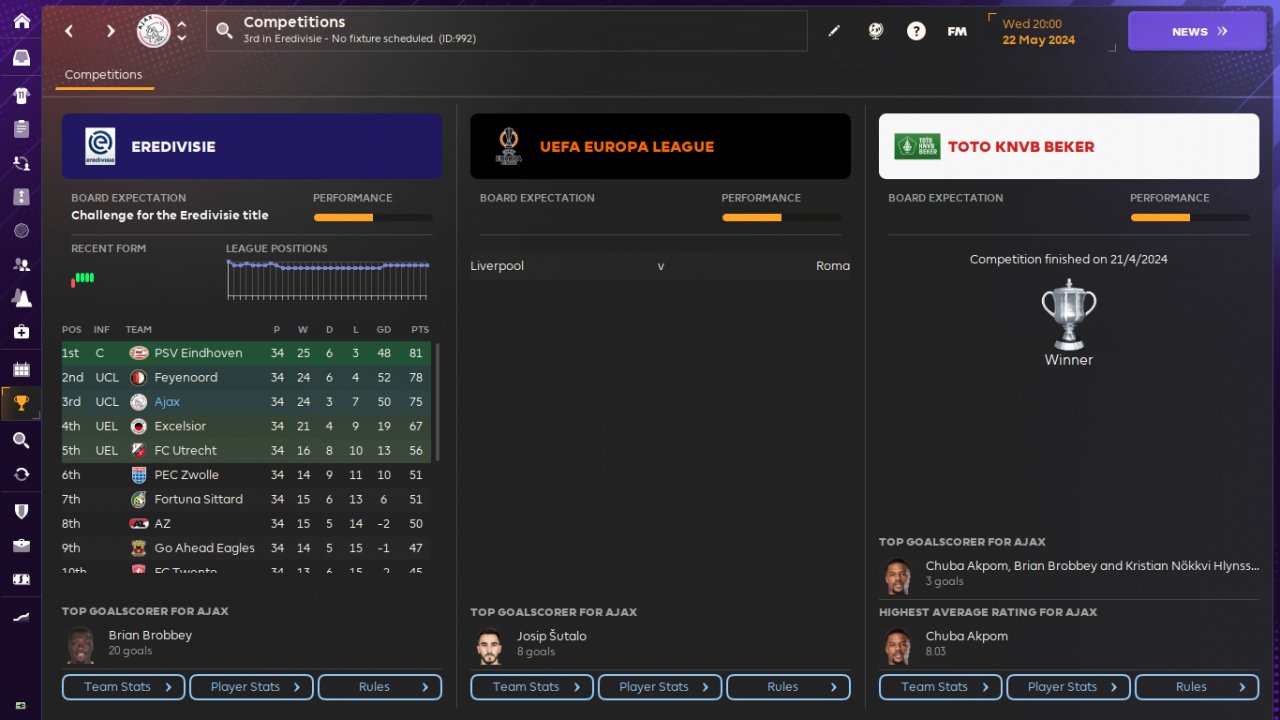Image resolution: width=1280 pixels, height=720 pixels.
Task: Click the TOTO KNVB Beker logo
Action: [917, 146]
